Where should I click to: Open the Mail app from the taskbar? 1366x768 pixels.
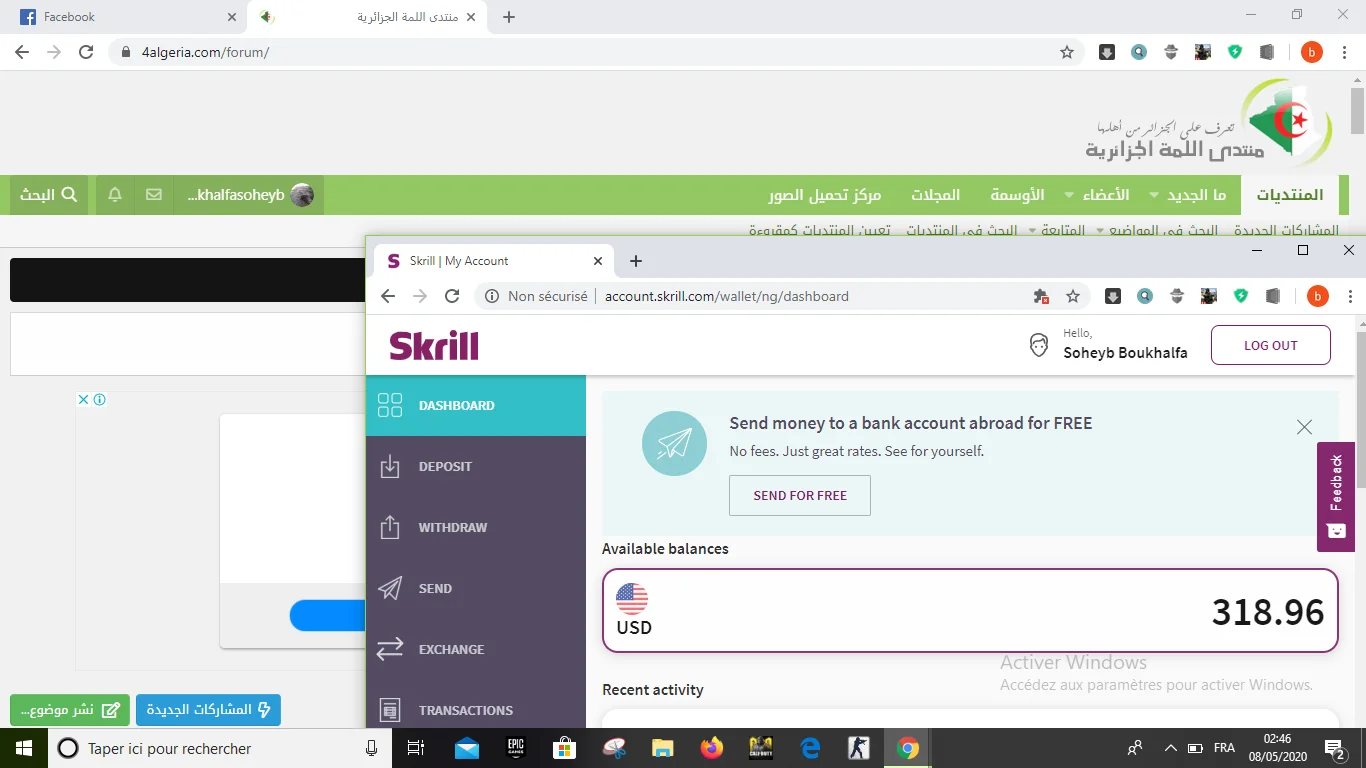467,748
